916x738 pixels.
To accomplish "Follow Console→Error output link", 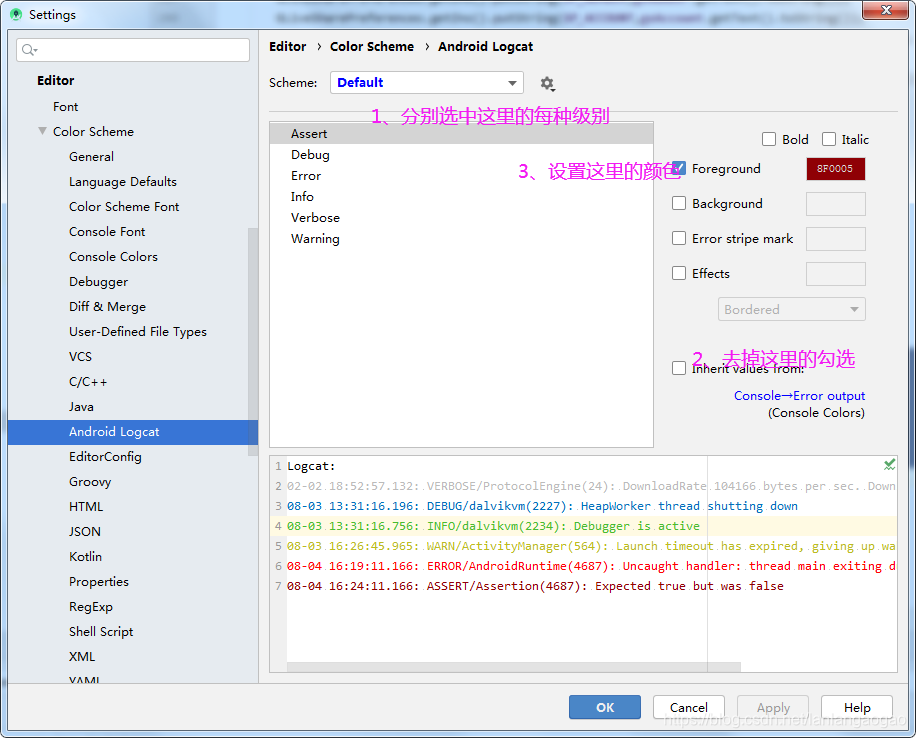I will pos(799,396).
